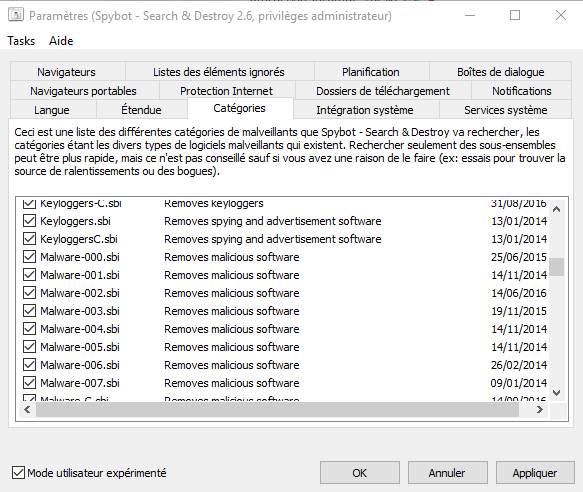Viewport: 583px width, 492px height.
Task: Click the list's scroll down arrow
Action: tap(557, 393)
